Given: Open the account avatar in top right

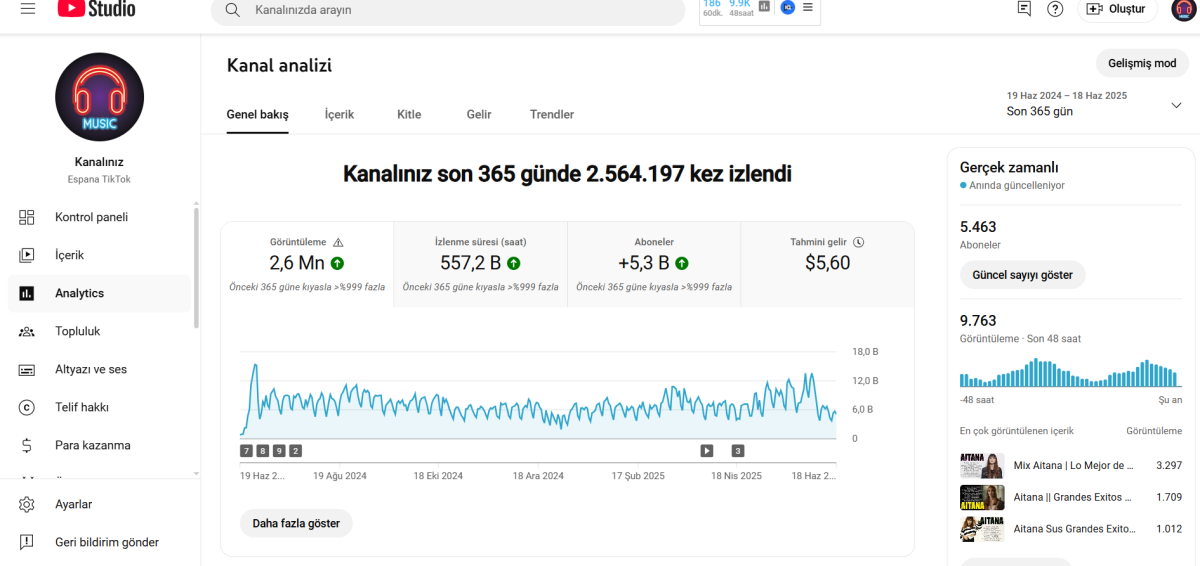Looking at the screenshot, I should tap(1183, 9).
